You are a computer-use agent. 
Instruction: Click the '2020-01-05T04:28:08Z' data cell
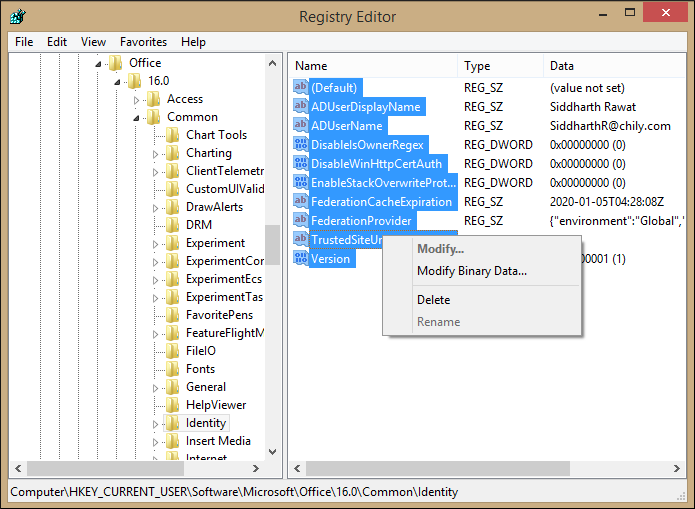(607, 202)
